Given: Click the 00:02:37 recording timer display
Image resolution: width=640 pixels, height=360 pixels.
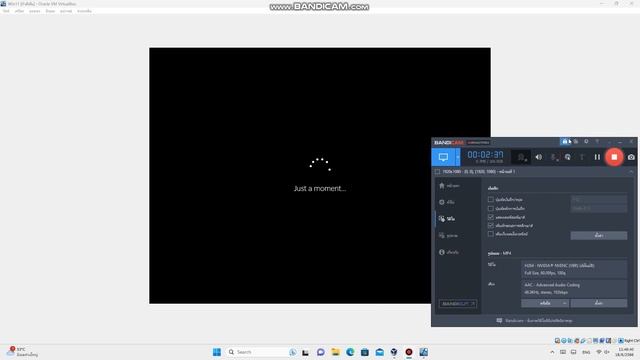Looking at the screenshot, I should point(485,155).
